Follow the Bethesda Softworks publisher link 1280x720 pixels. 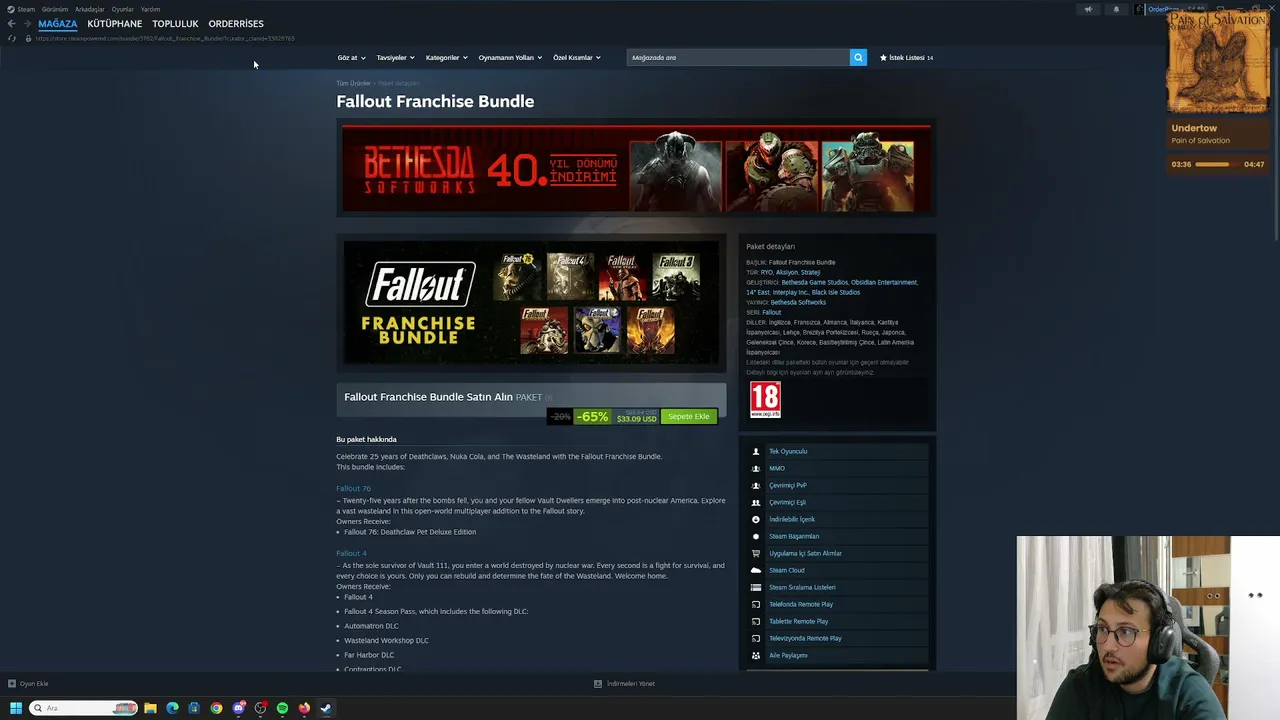pos(798,302)
